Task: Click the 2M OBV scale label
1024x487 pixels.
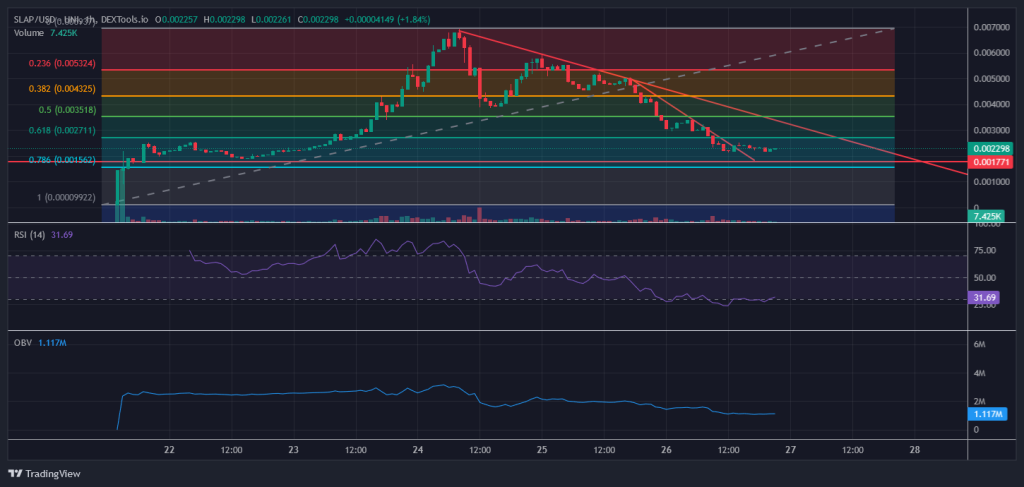Action: [x=979, y=401]
